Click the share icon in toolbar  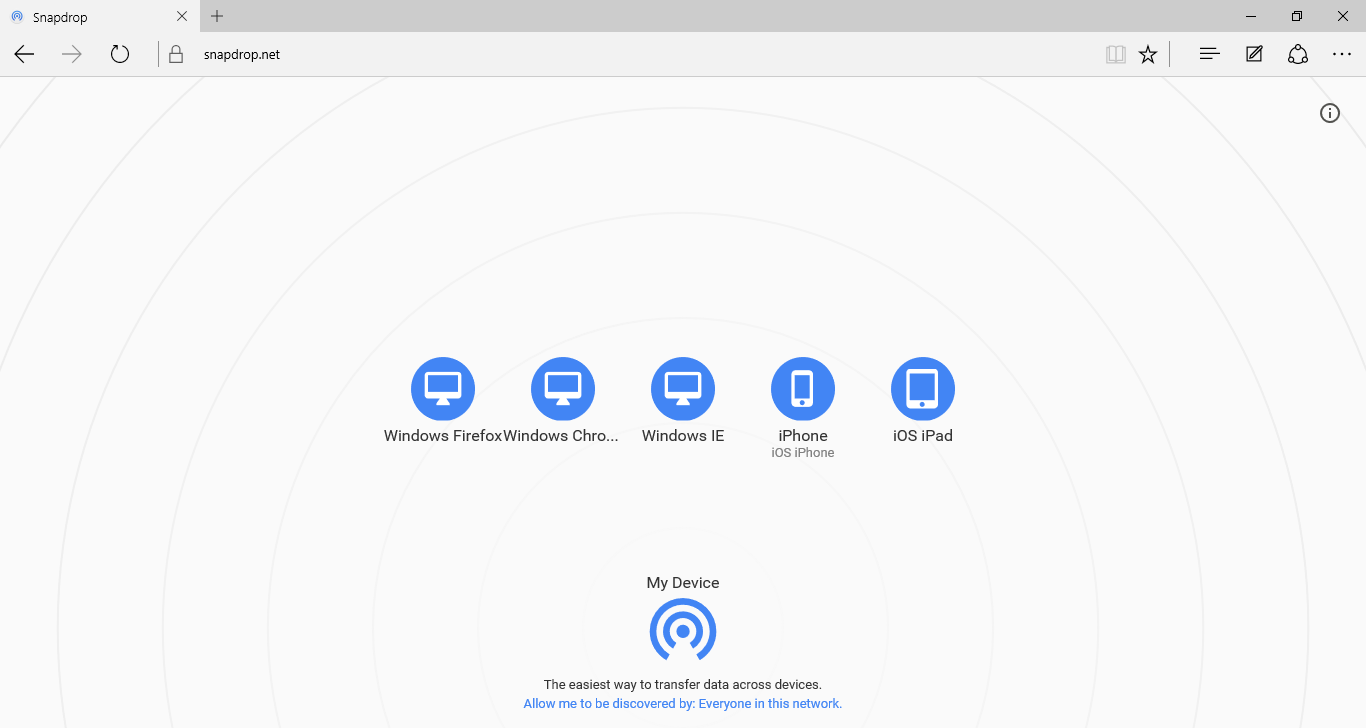coord(1298,54)
